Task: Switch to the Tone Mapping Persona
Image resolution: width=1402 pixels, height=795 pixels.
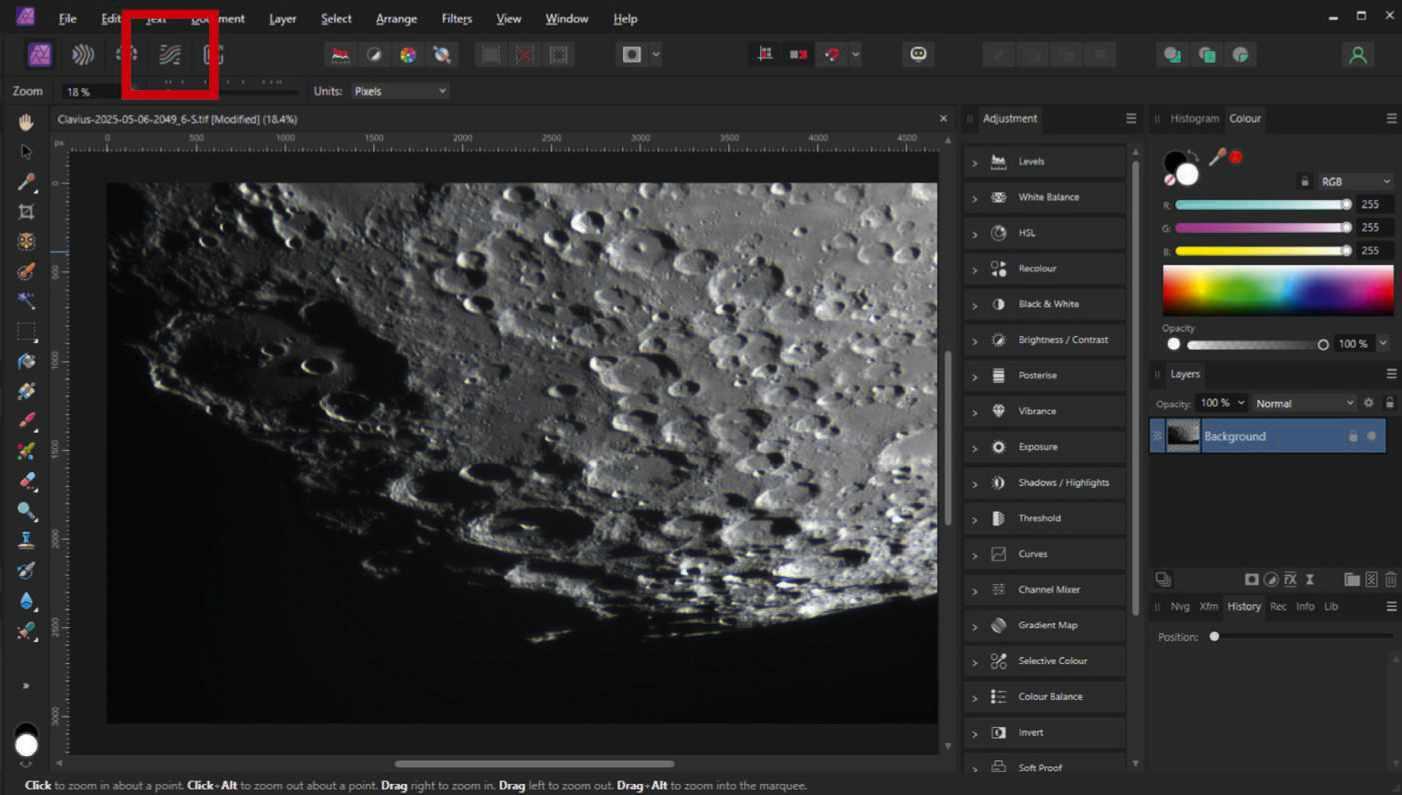Action: coord(170,55)
